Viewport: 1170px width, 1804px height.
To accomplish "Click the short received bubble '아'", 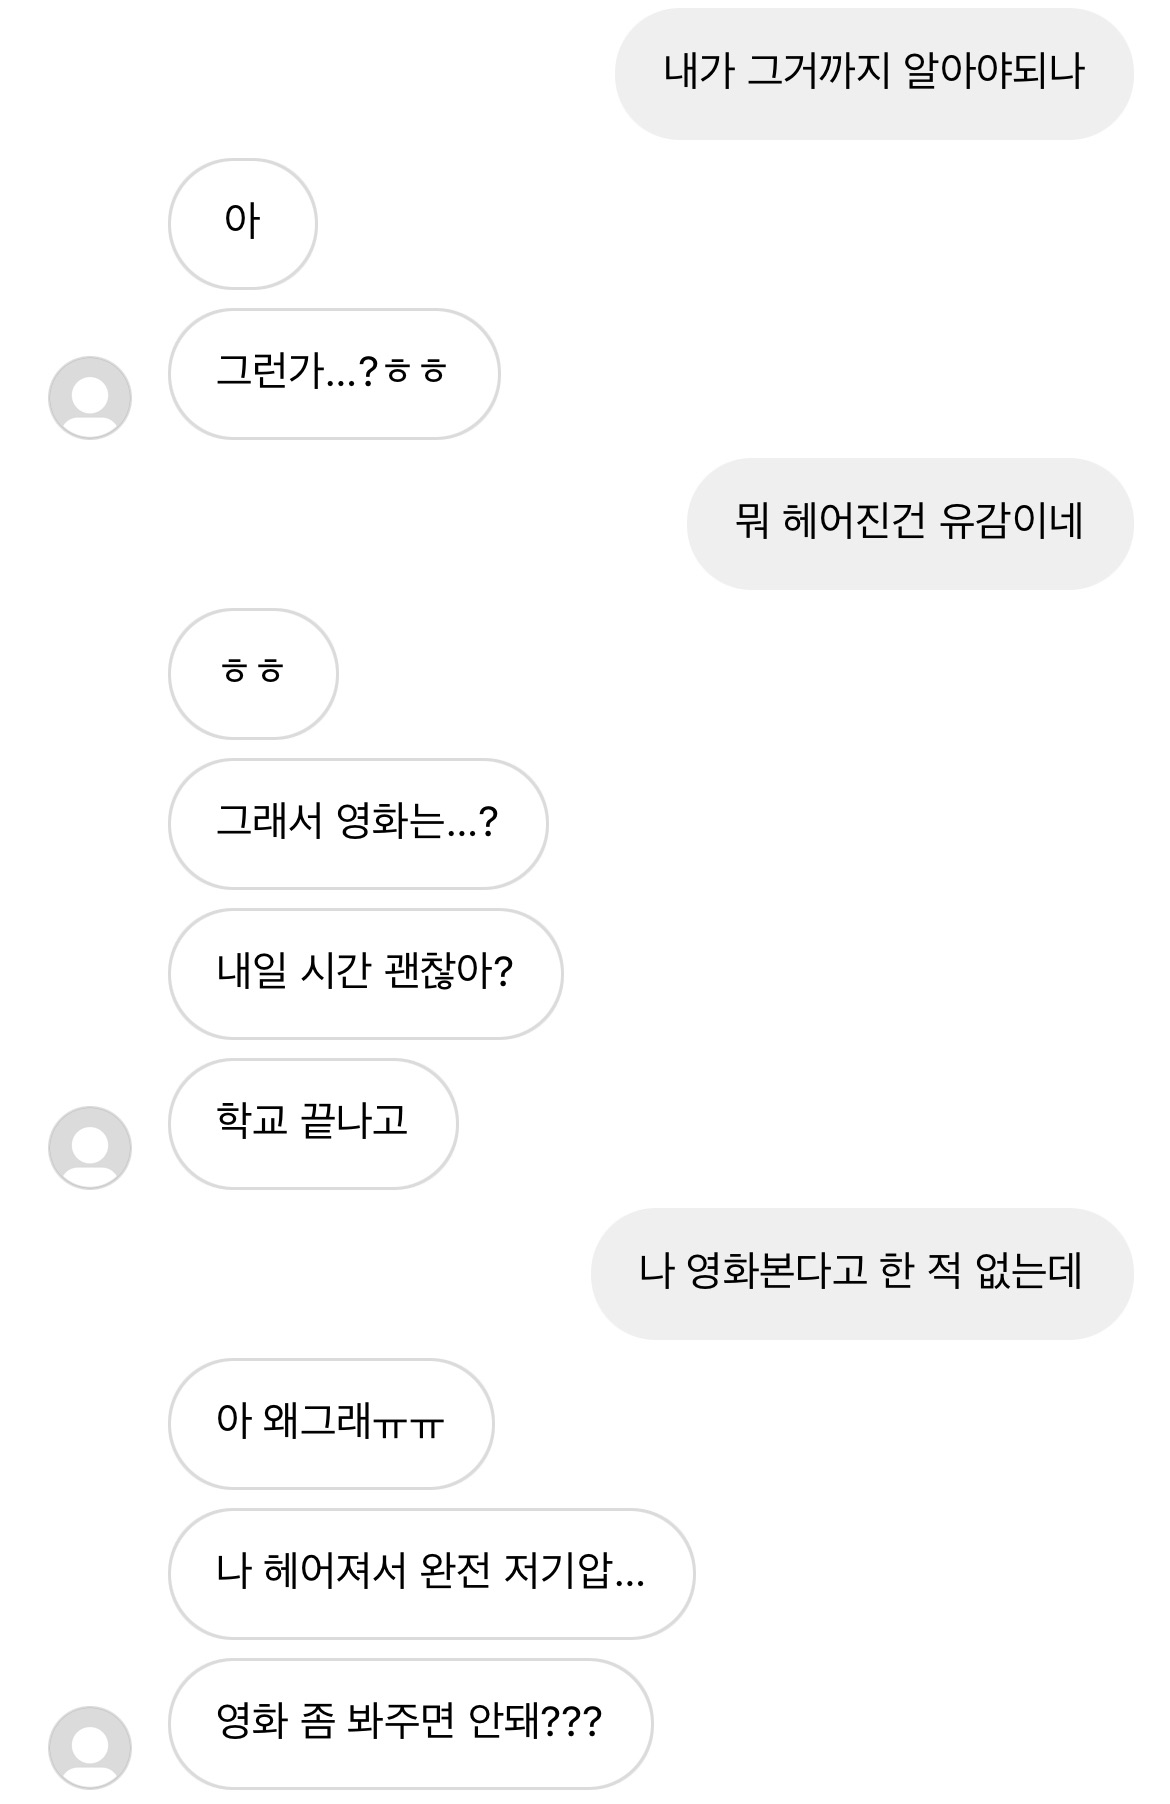I will click(242, 223).
